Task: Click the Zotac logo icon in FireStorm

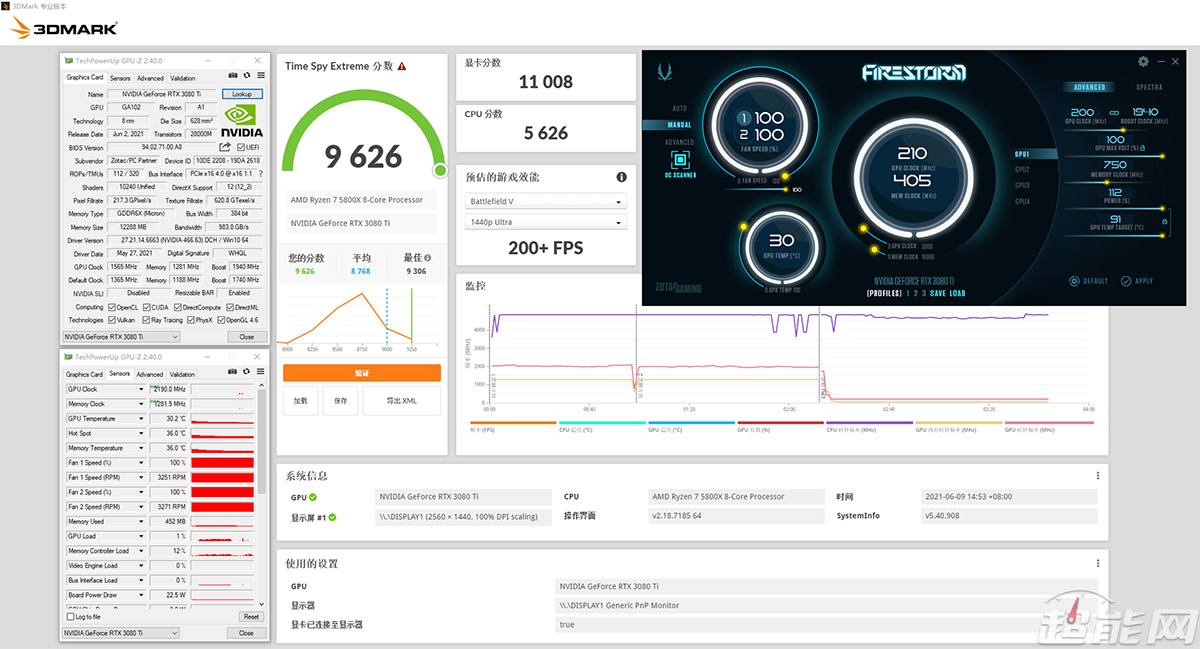Action: [665, 71]
